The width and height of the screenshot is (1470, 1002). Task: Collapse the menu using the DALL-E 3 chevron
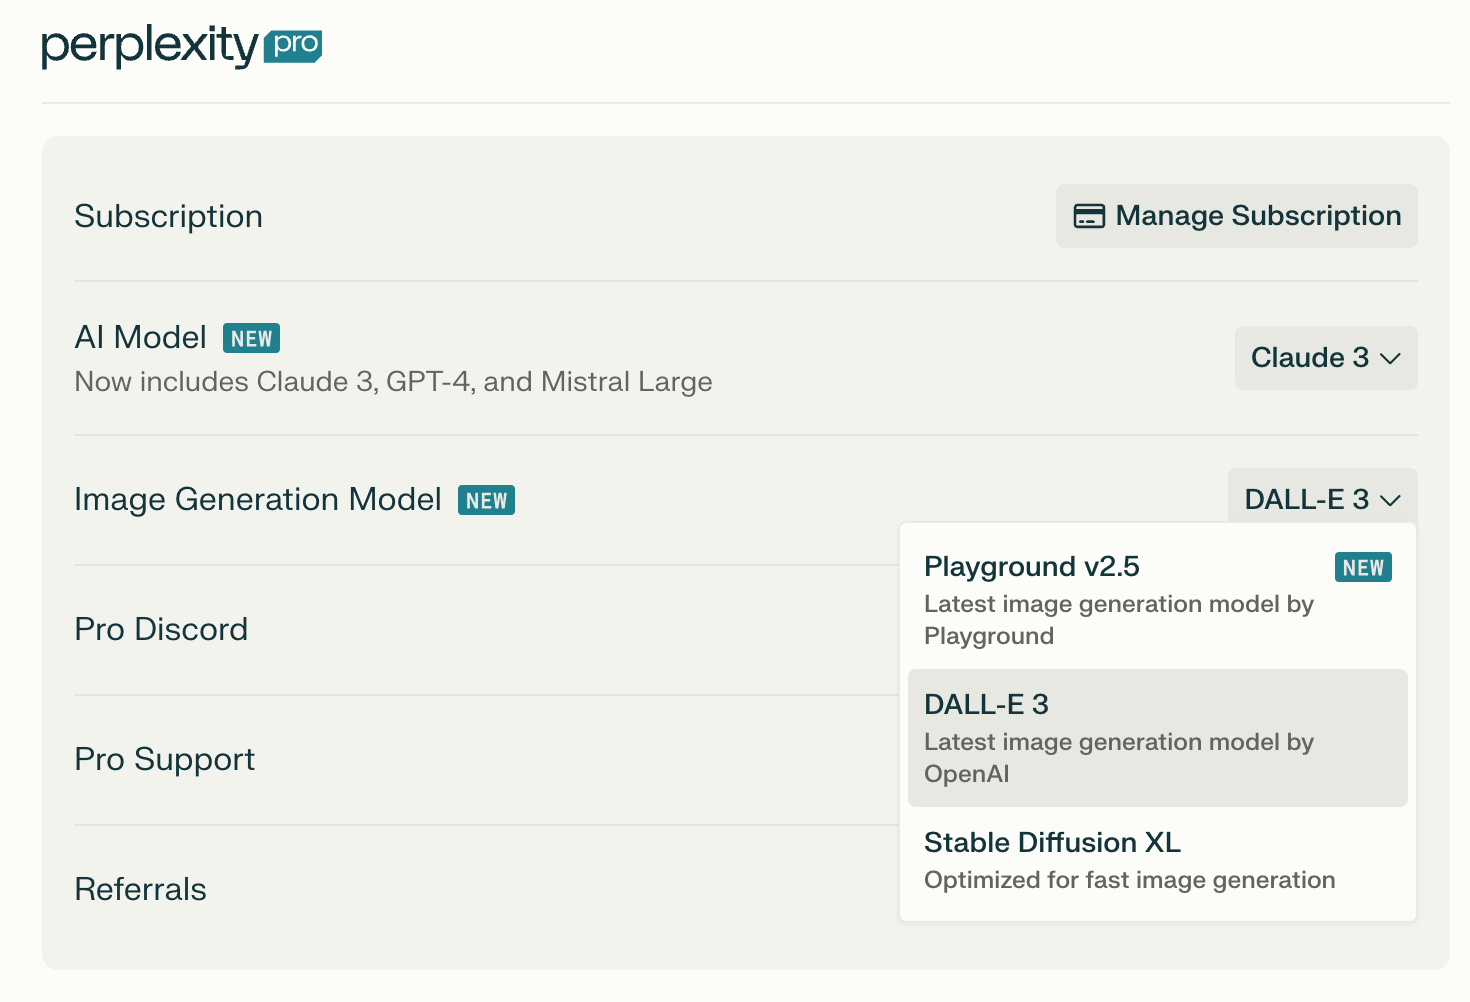pos(1390,500)
